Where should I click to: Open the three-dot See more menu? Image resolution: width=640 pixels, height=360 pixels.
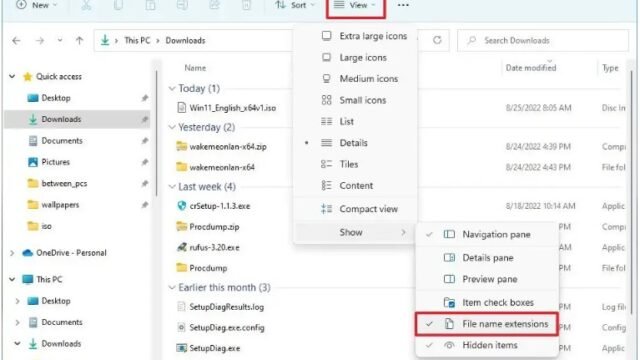[403, 5]
